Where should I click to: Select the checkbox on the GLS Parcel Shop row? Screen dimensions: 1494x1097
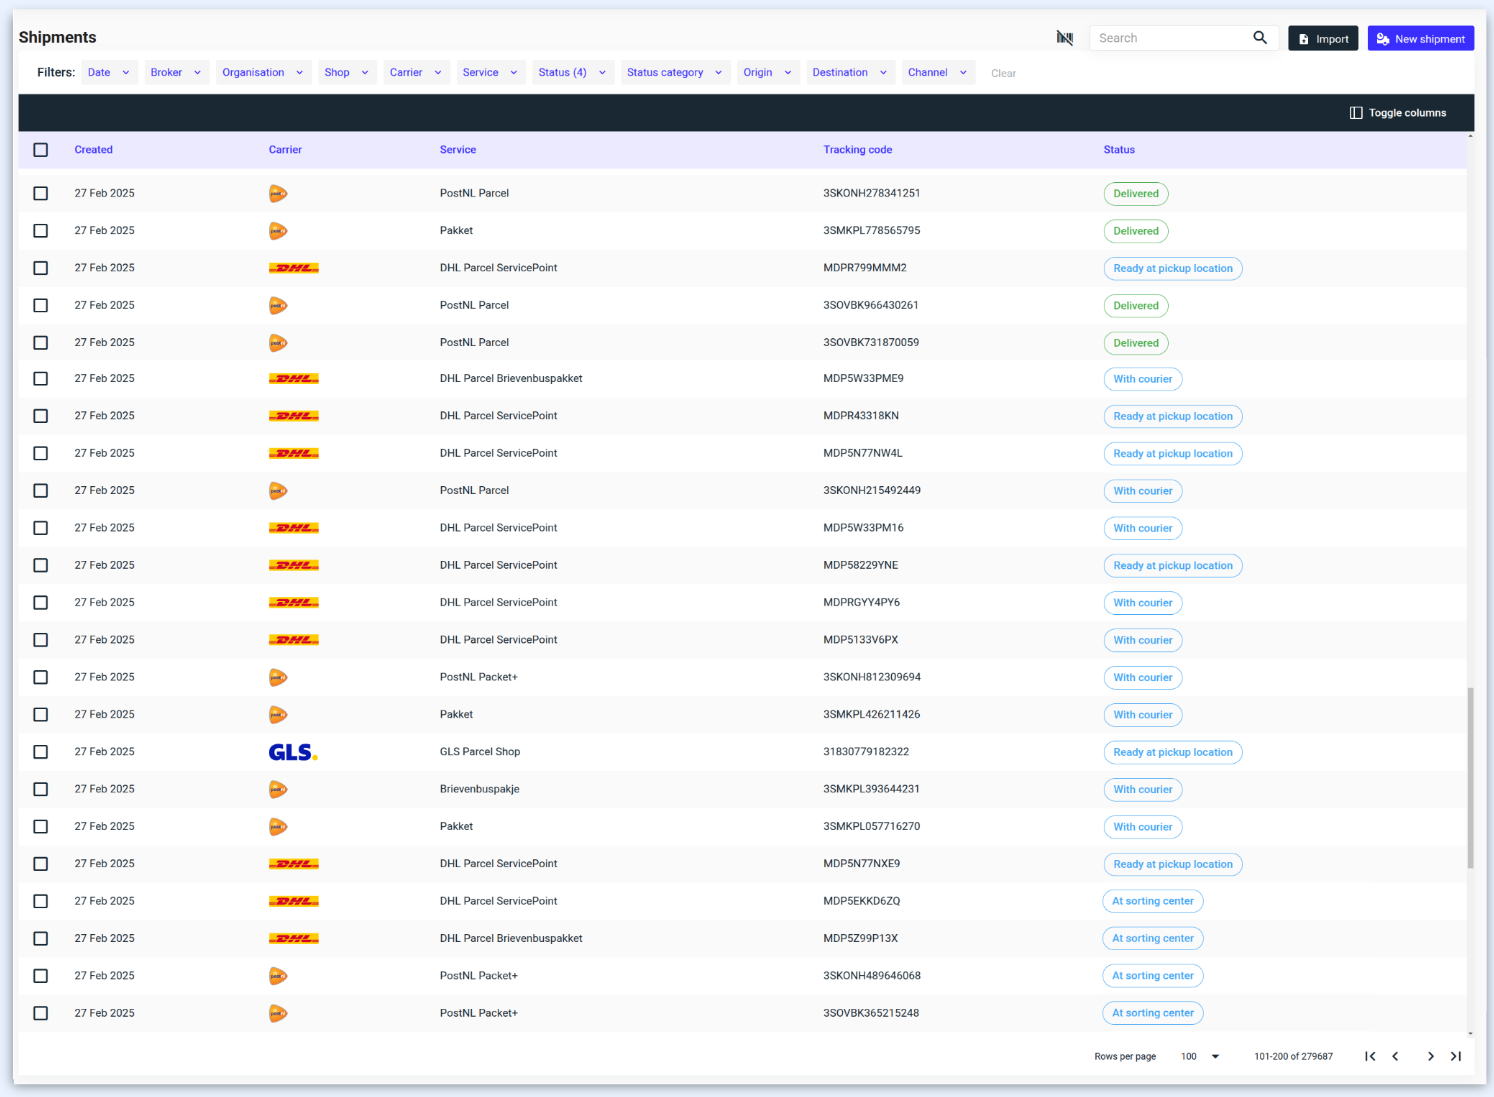coord(41,751)
